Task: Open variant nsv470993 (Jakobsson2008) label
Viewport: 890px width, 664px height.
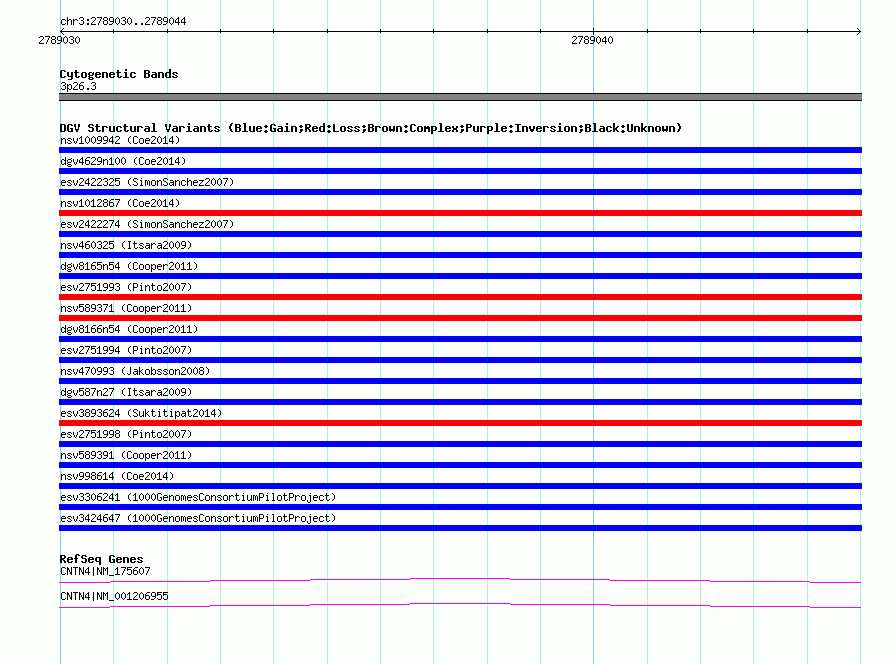Action: tap(135, 371)
